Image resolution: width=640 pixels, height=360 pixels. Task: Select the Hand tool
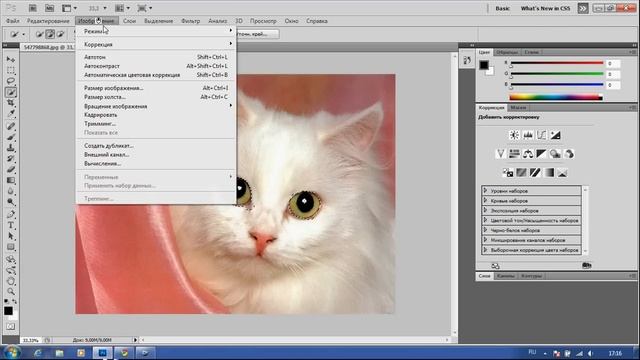[x=11, y=281]
